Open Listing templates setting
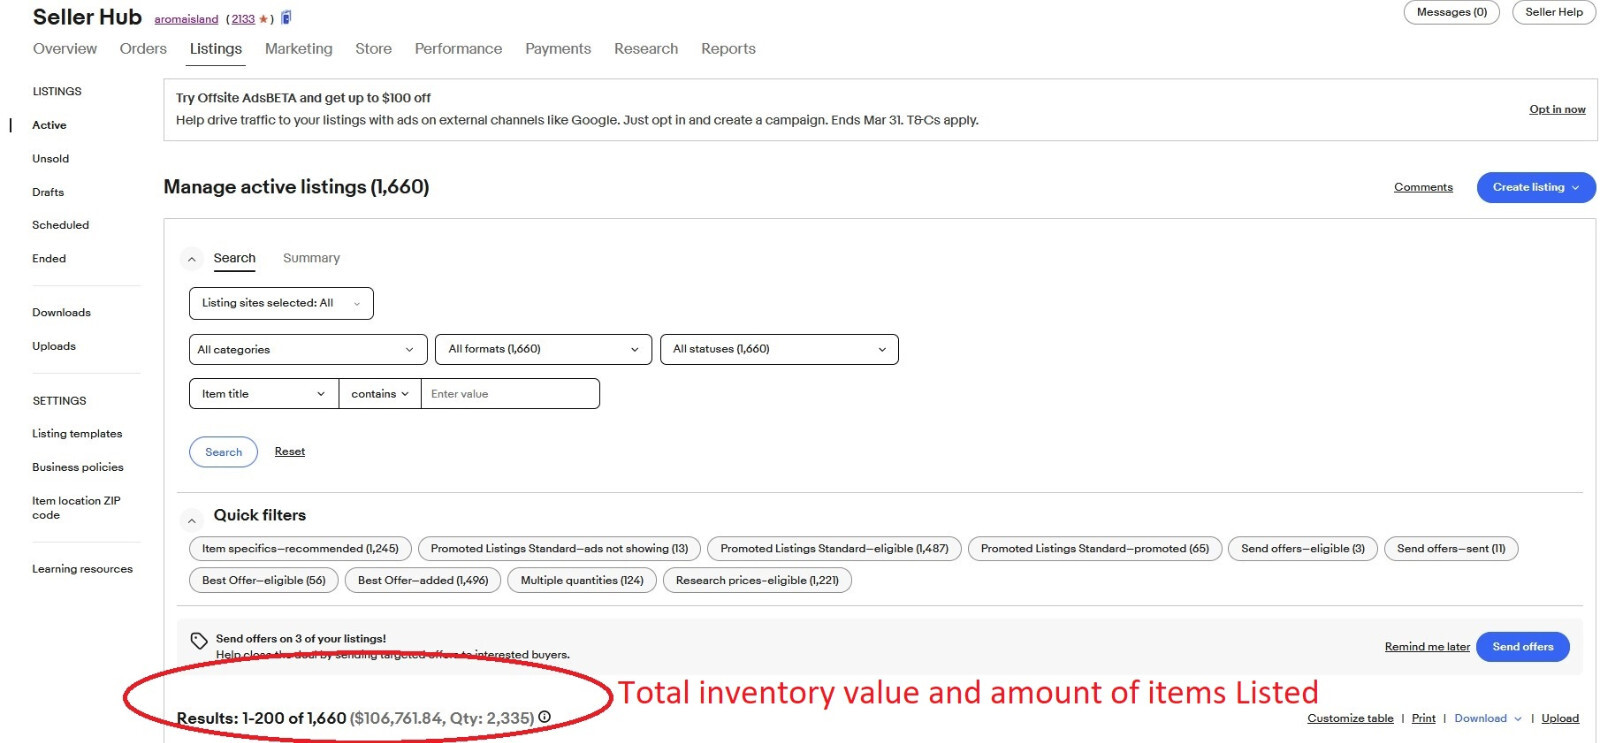Image resolution: width=1600 pixels, height=743 pixels. (x=77, y=434)
